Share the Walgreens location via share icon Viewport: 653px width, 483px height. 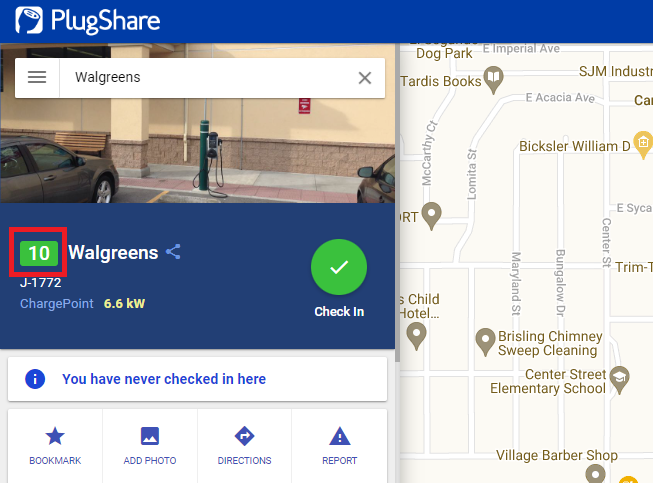pos(173,252)
